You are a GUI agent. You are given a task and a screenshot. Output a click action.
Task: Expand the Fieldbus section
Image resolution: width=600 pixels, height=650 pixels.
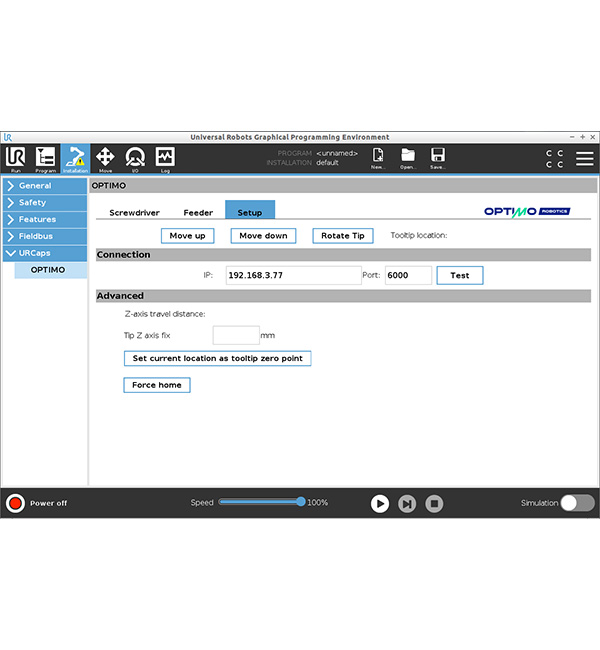point(45,236)
